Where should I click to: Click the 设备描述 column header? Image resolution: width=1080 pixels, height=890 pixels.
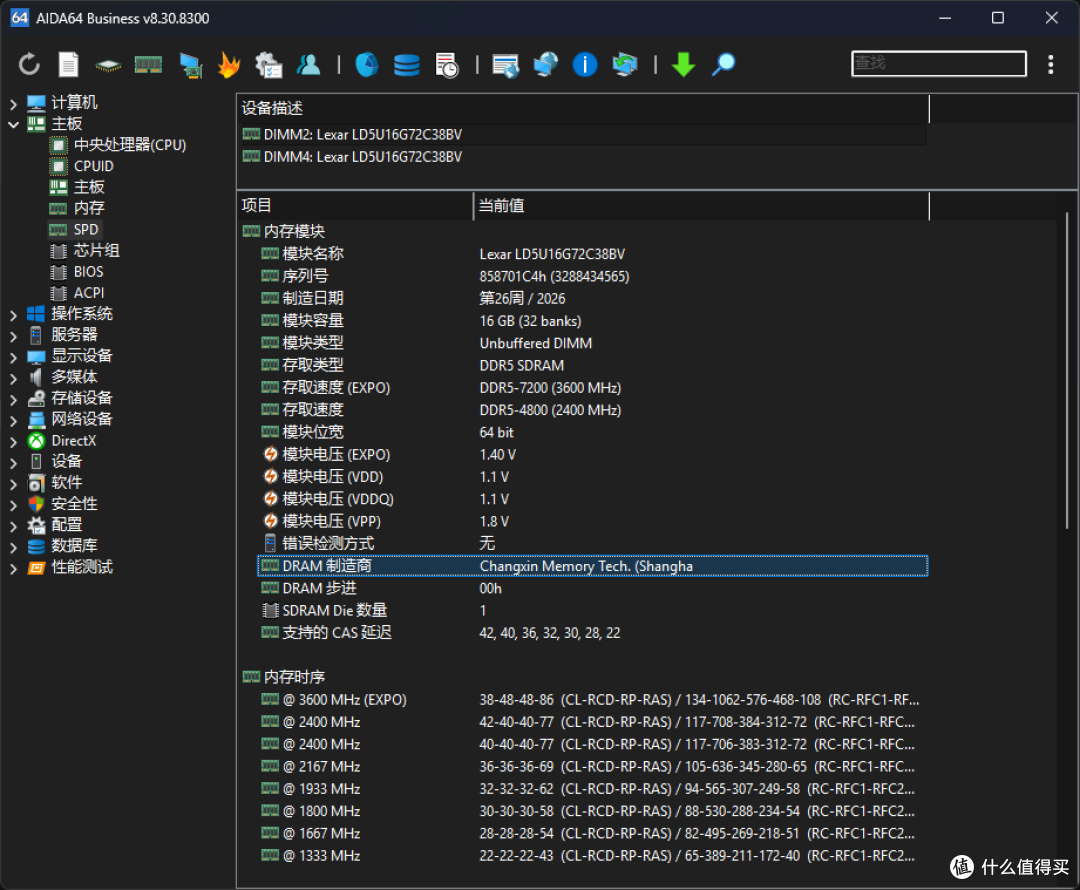[x=583, y=108]
